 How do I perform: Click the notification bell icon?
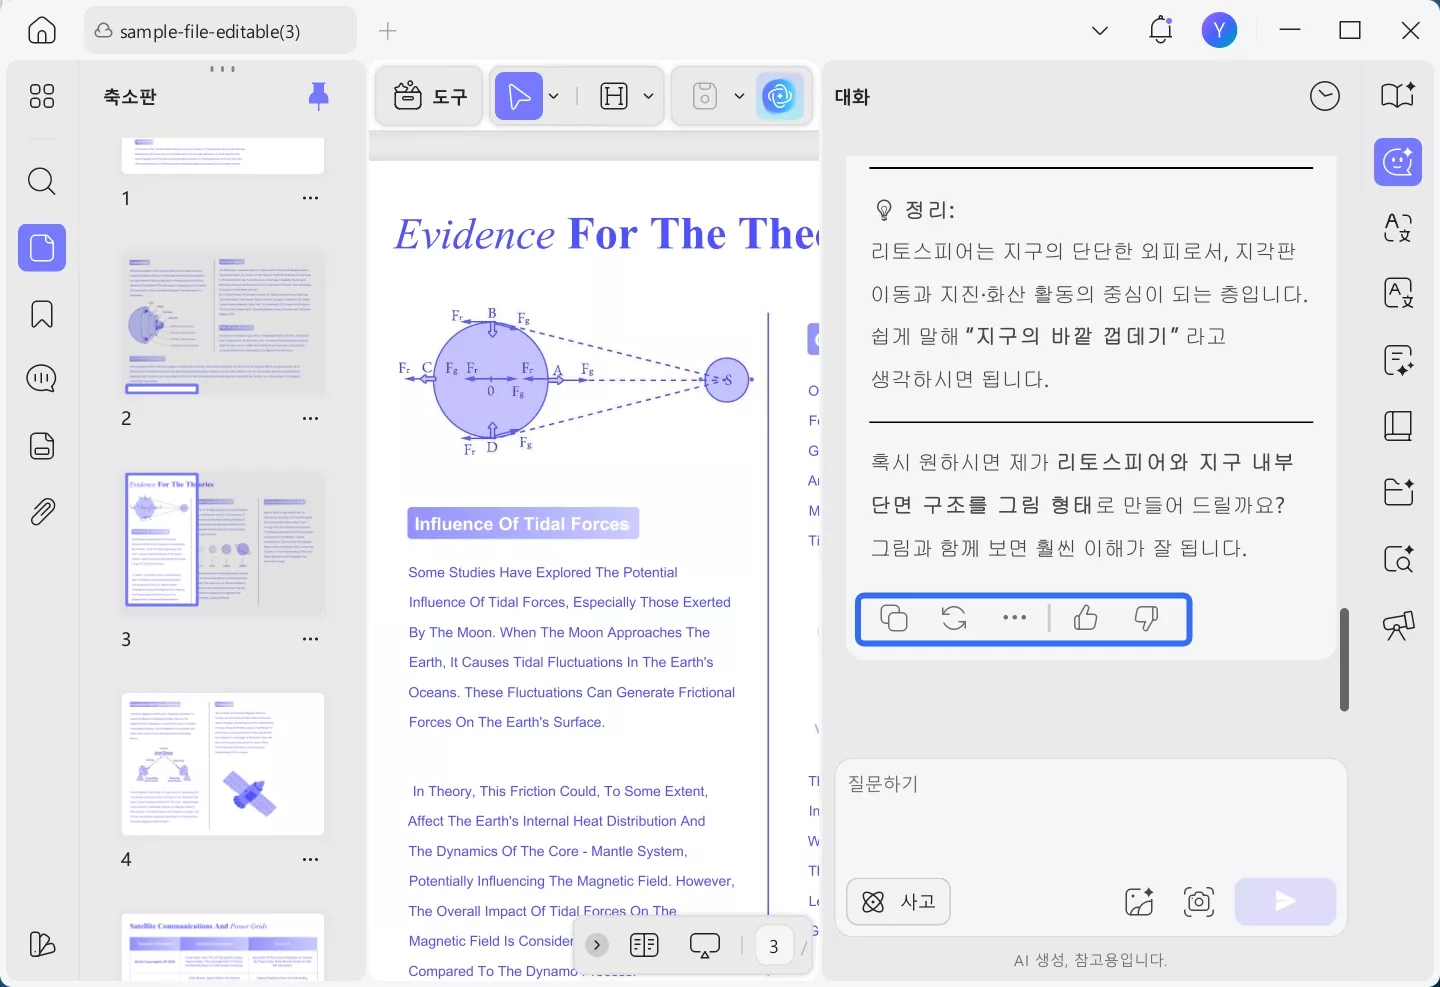1160,31
